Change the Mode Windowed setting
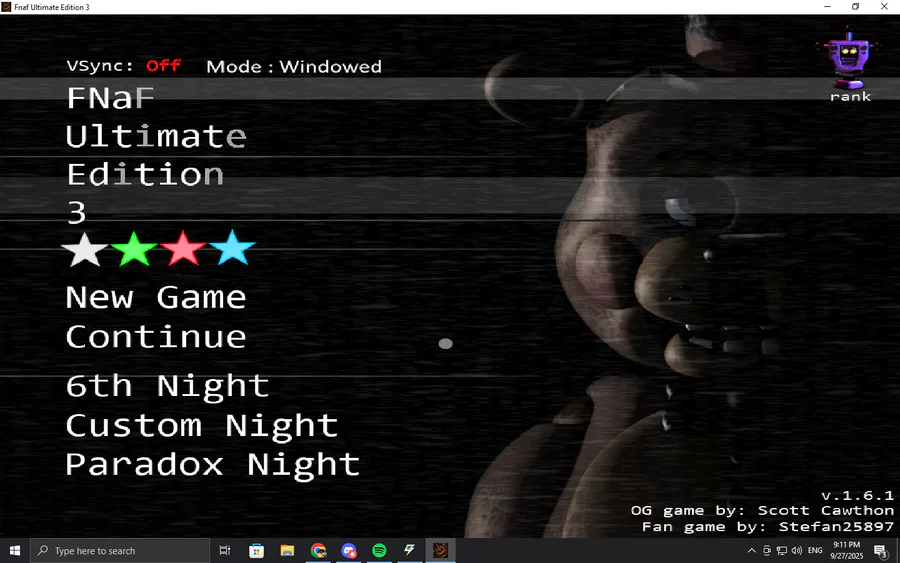Image resolution: width=900 pixels, height=563 pixels. click(294, 67)
